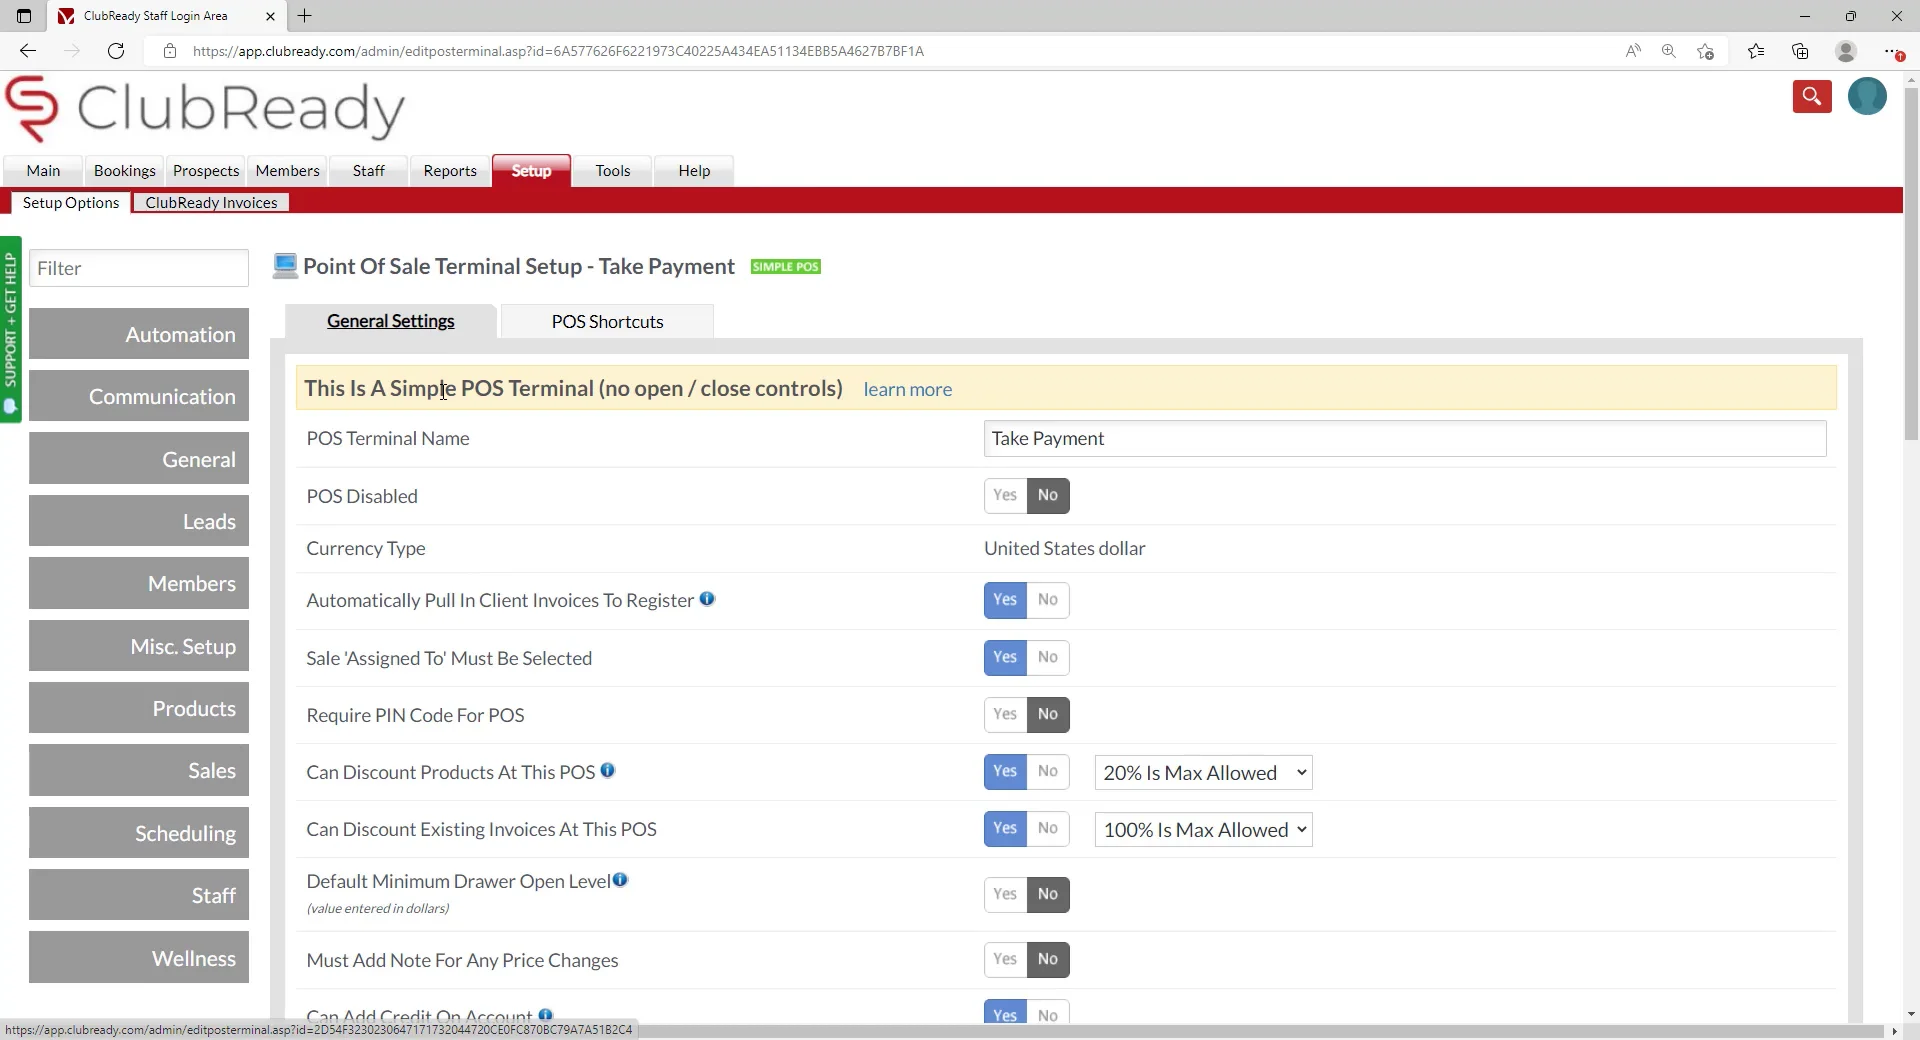Click the Filter input field
This screenshot has height=1040, width=1920.
coord(139,268)
